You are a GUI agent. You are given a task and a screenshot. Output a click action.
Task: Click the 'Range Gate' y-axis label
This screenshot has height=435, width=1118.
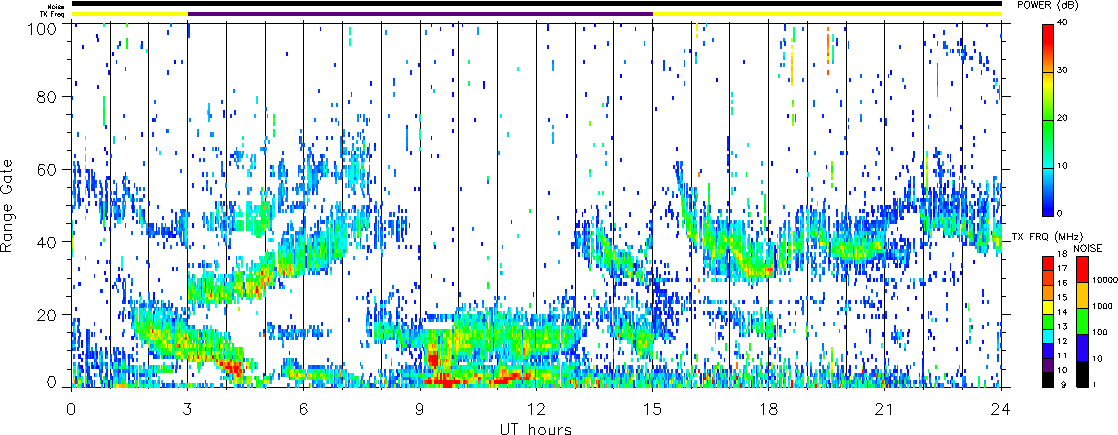click(x=9, y=205)
